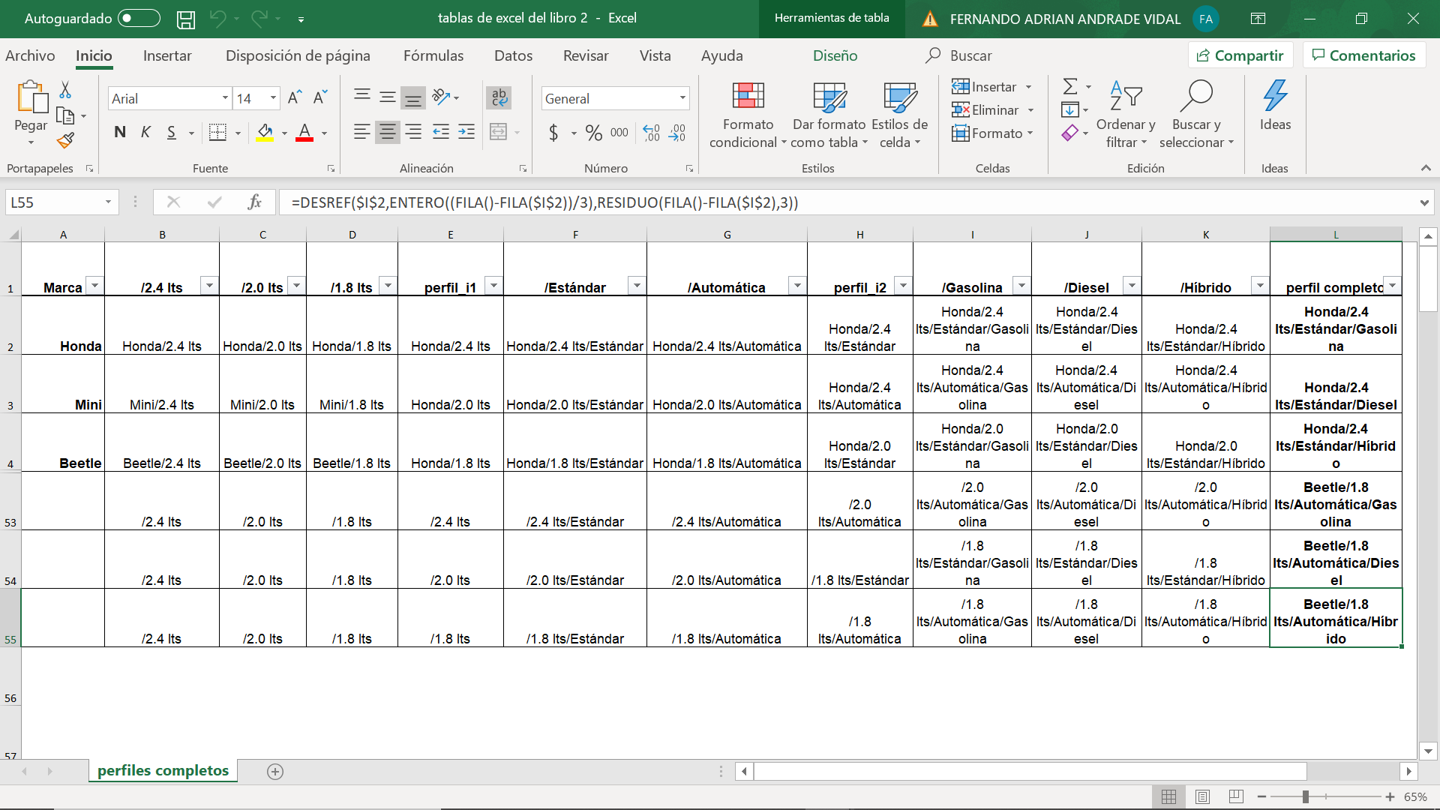The width and height of the screenshot is (1440, 810).
Task: Click the Format Painter brush icon
Action: coord(65,141)
